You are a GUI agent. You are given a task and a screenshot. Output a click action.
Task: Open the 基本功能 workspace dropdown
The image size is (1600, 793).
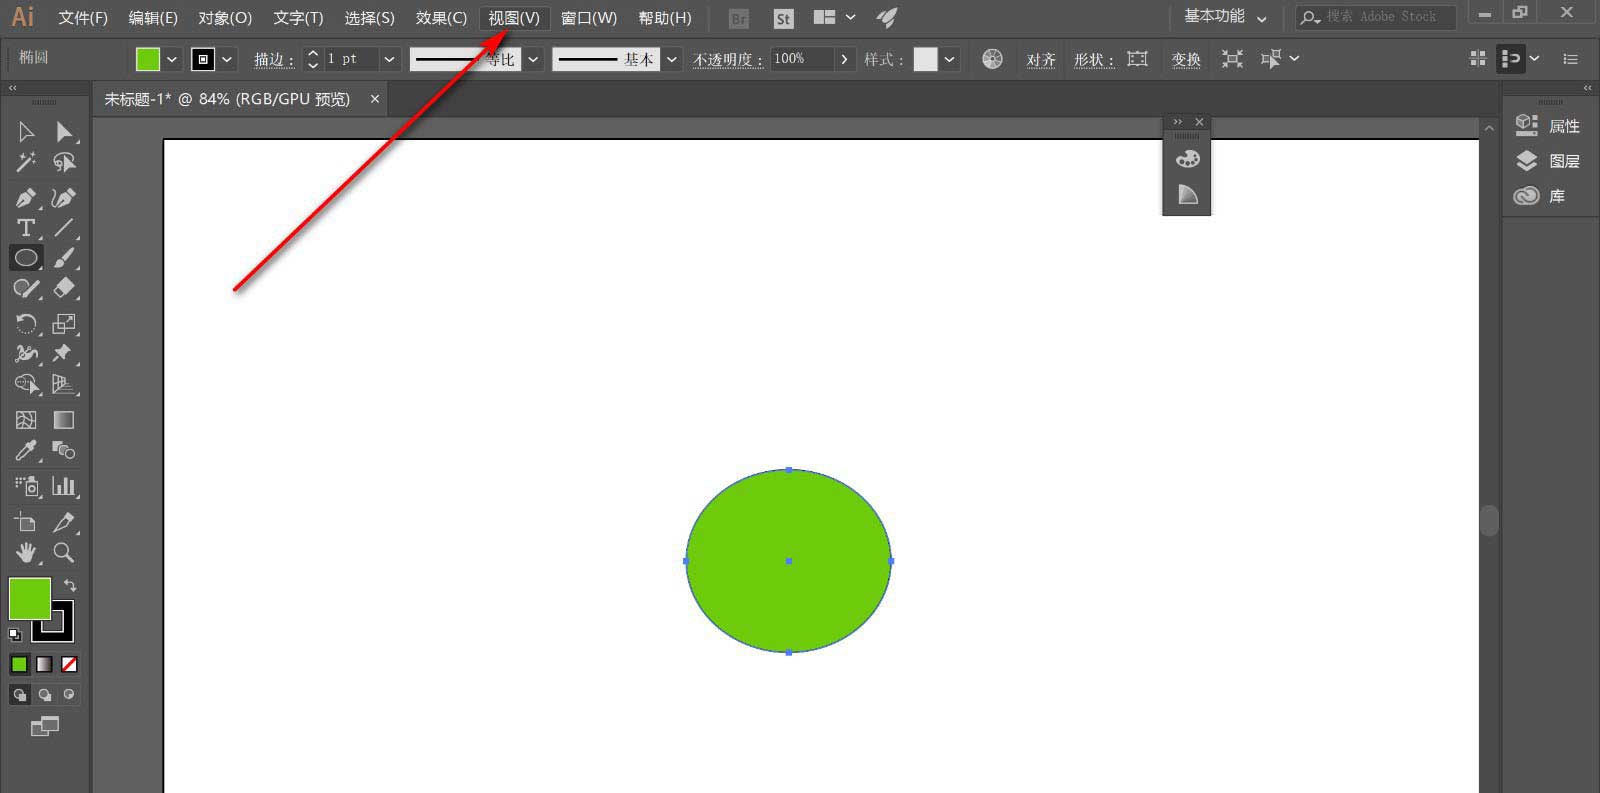pyautogui.click(x=1225, y=17)
